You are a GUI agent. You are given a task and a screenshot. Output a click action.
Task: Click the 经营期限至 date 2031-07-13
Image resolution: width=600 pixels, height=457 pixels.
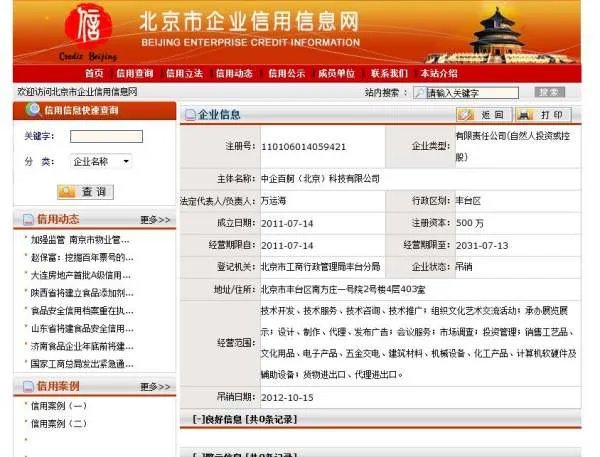tap(482, 246)
